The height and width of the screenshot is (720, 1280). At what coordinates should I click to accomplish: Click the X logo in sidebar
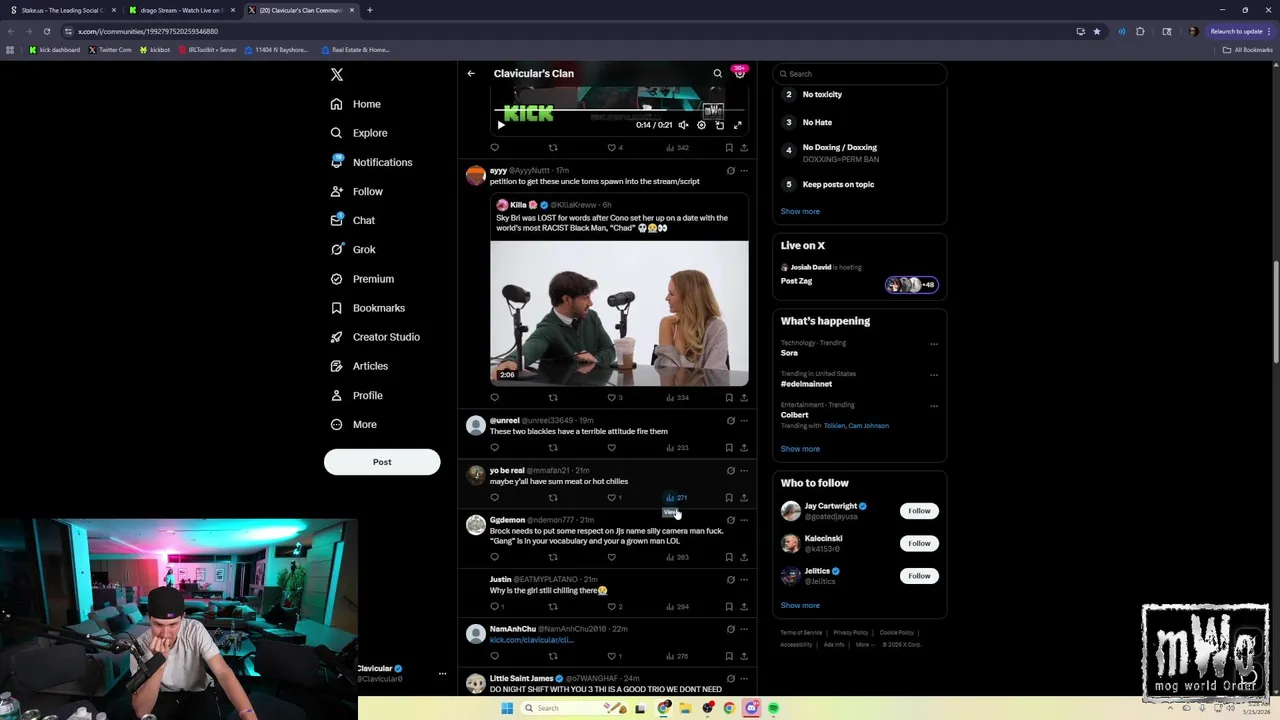coord(337,74)
